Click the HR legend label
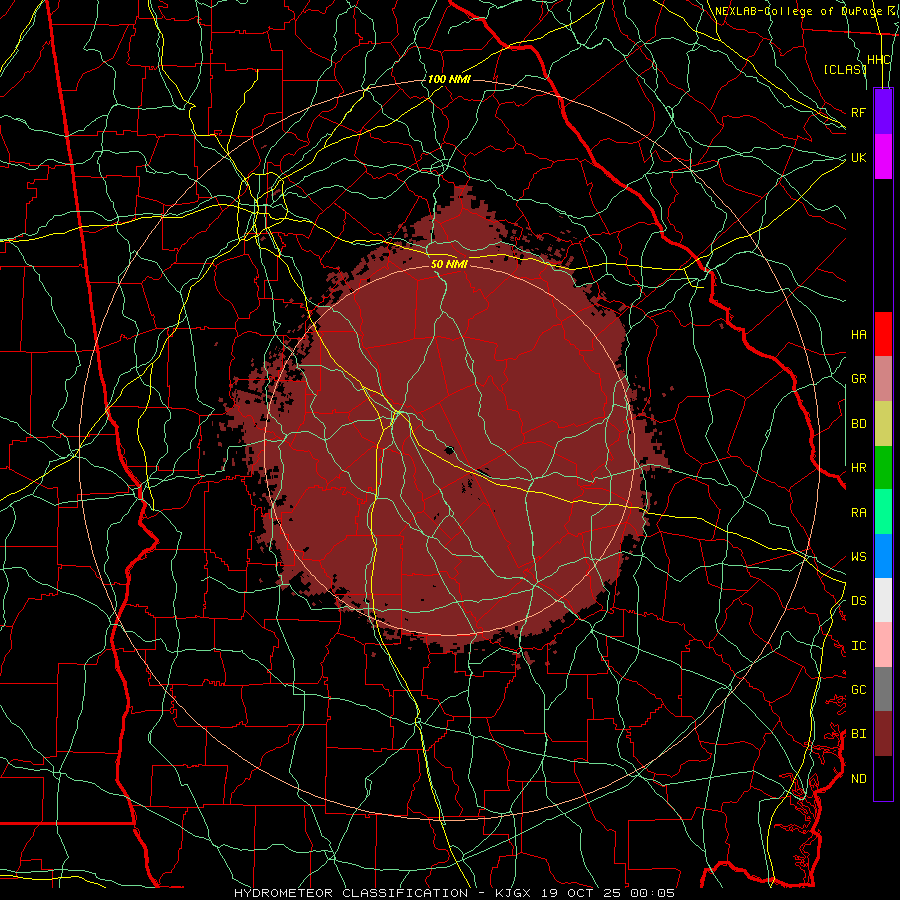Image resolution: width=900 pixels, height=900 pixels. (x=859, y=468)
